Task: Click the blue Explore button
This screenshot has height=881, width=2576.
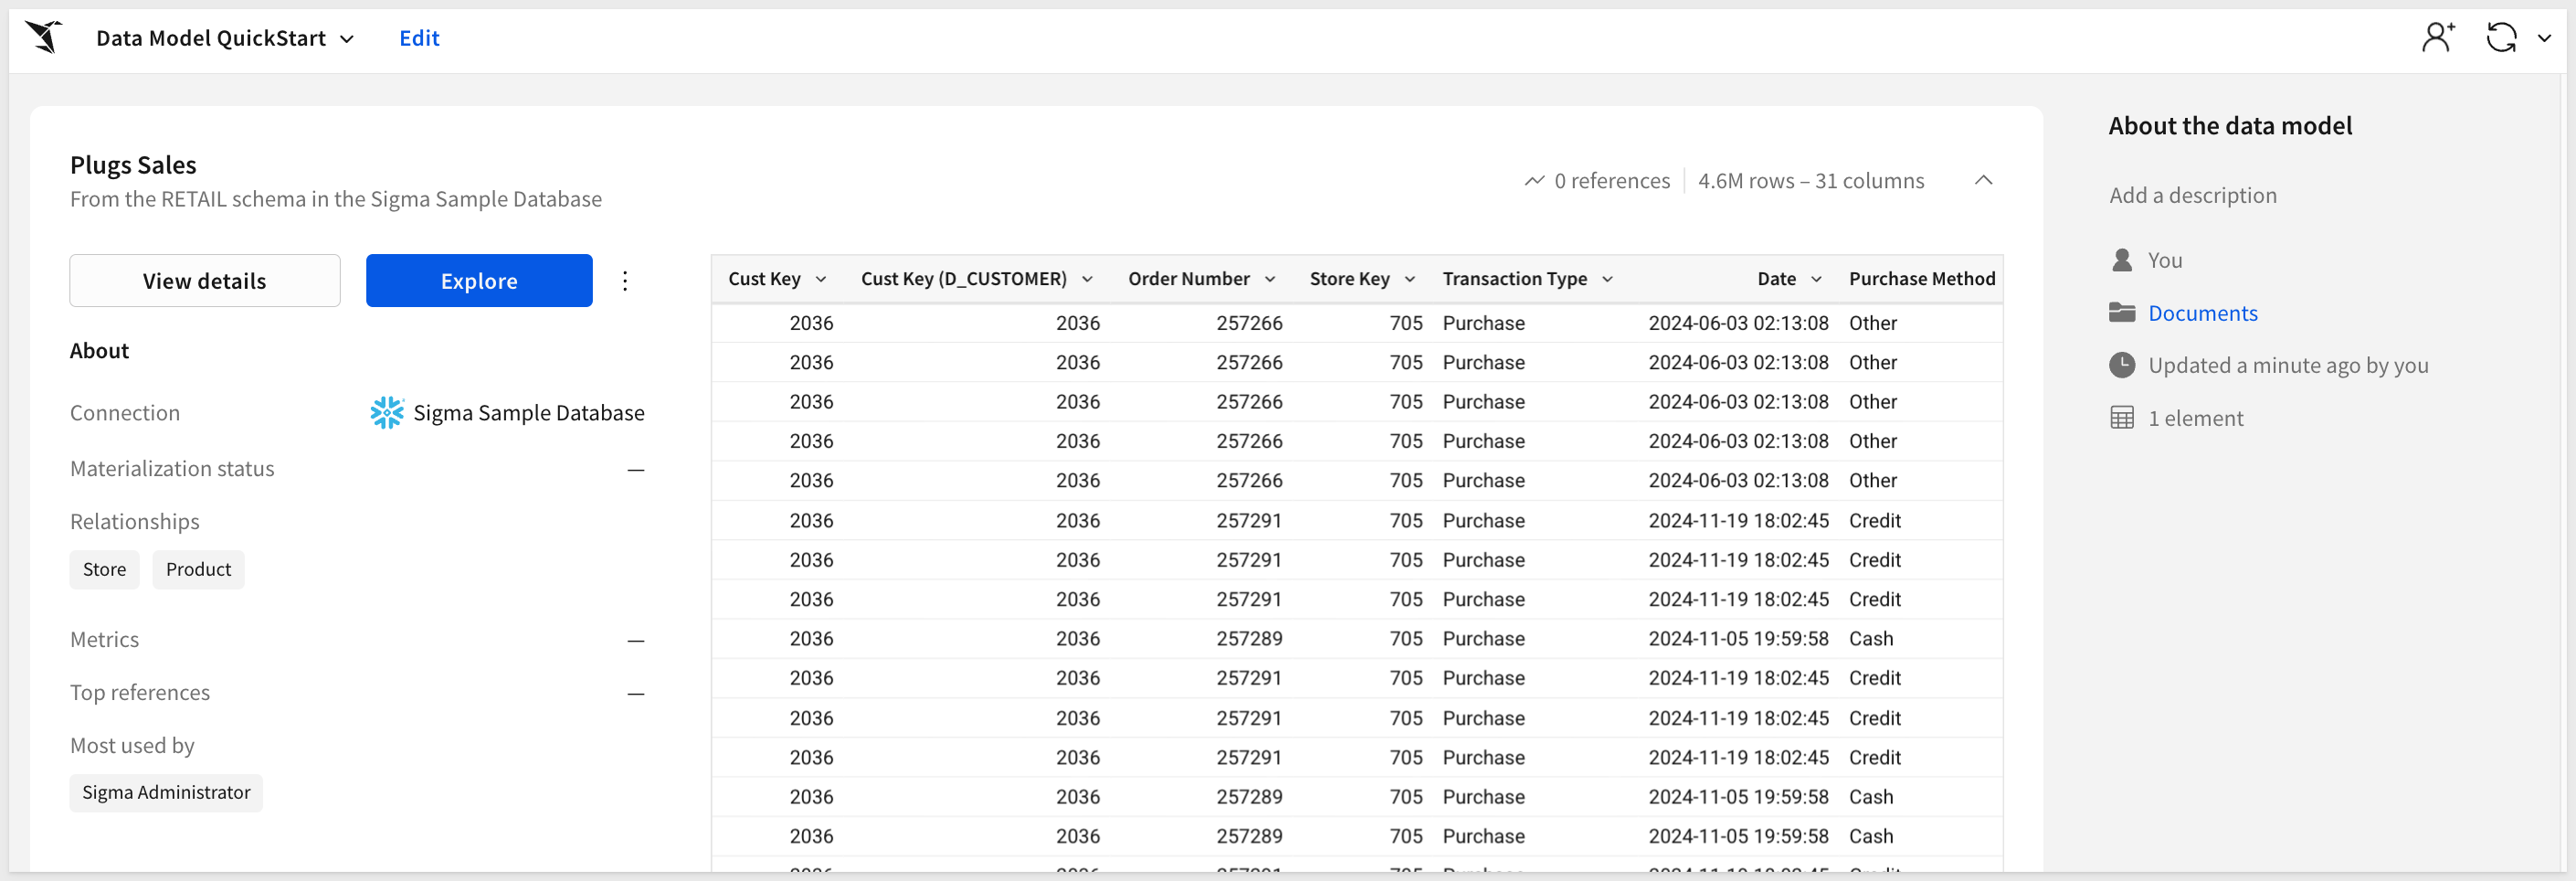Action: [x=479, y=281]
